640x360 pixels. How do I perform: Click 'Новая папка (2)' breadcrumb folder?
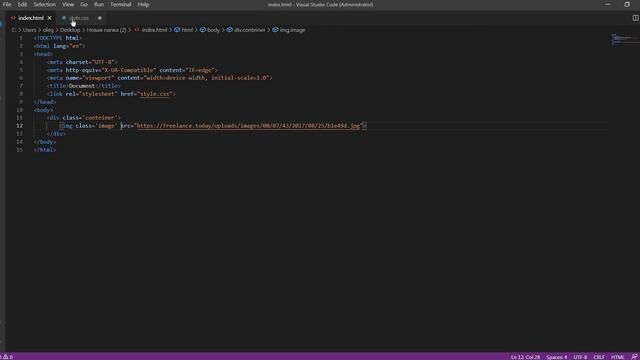click(107, 30)
